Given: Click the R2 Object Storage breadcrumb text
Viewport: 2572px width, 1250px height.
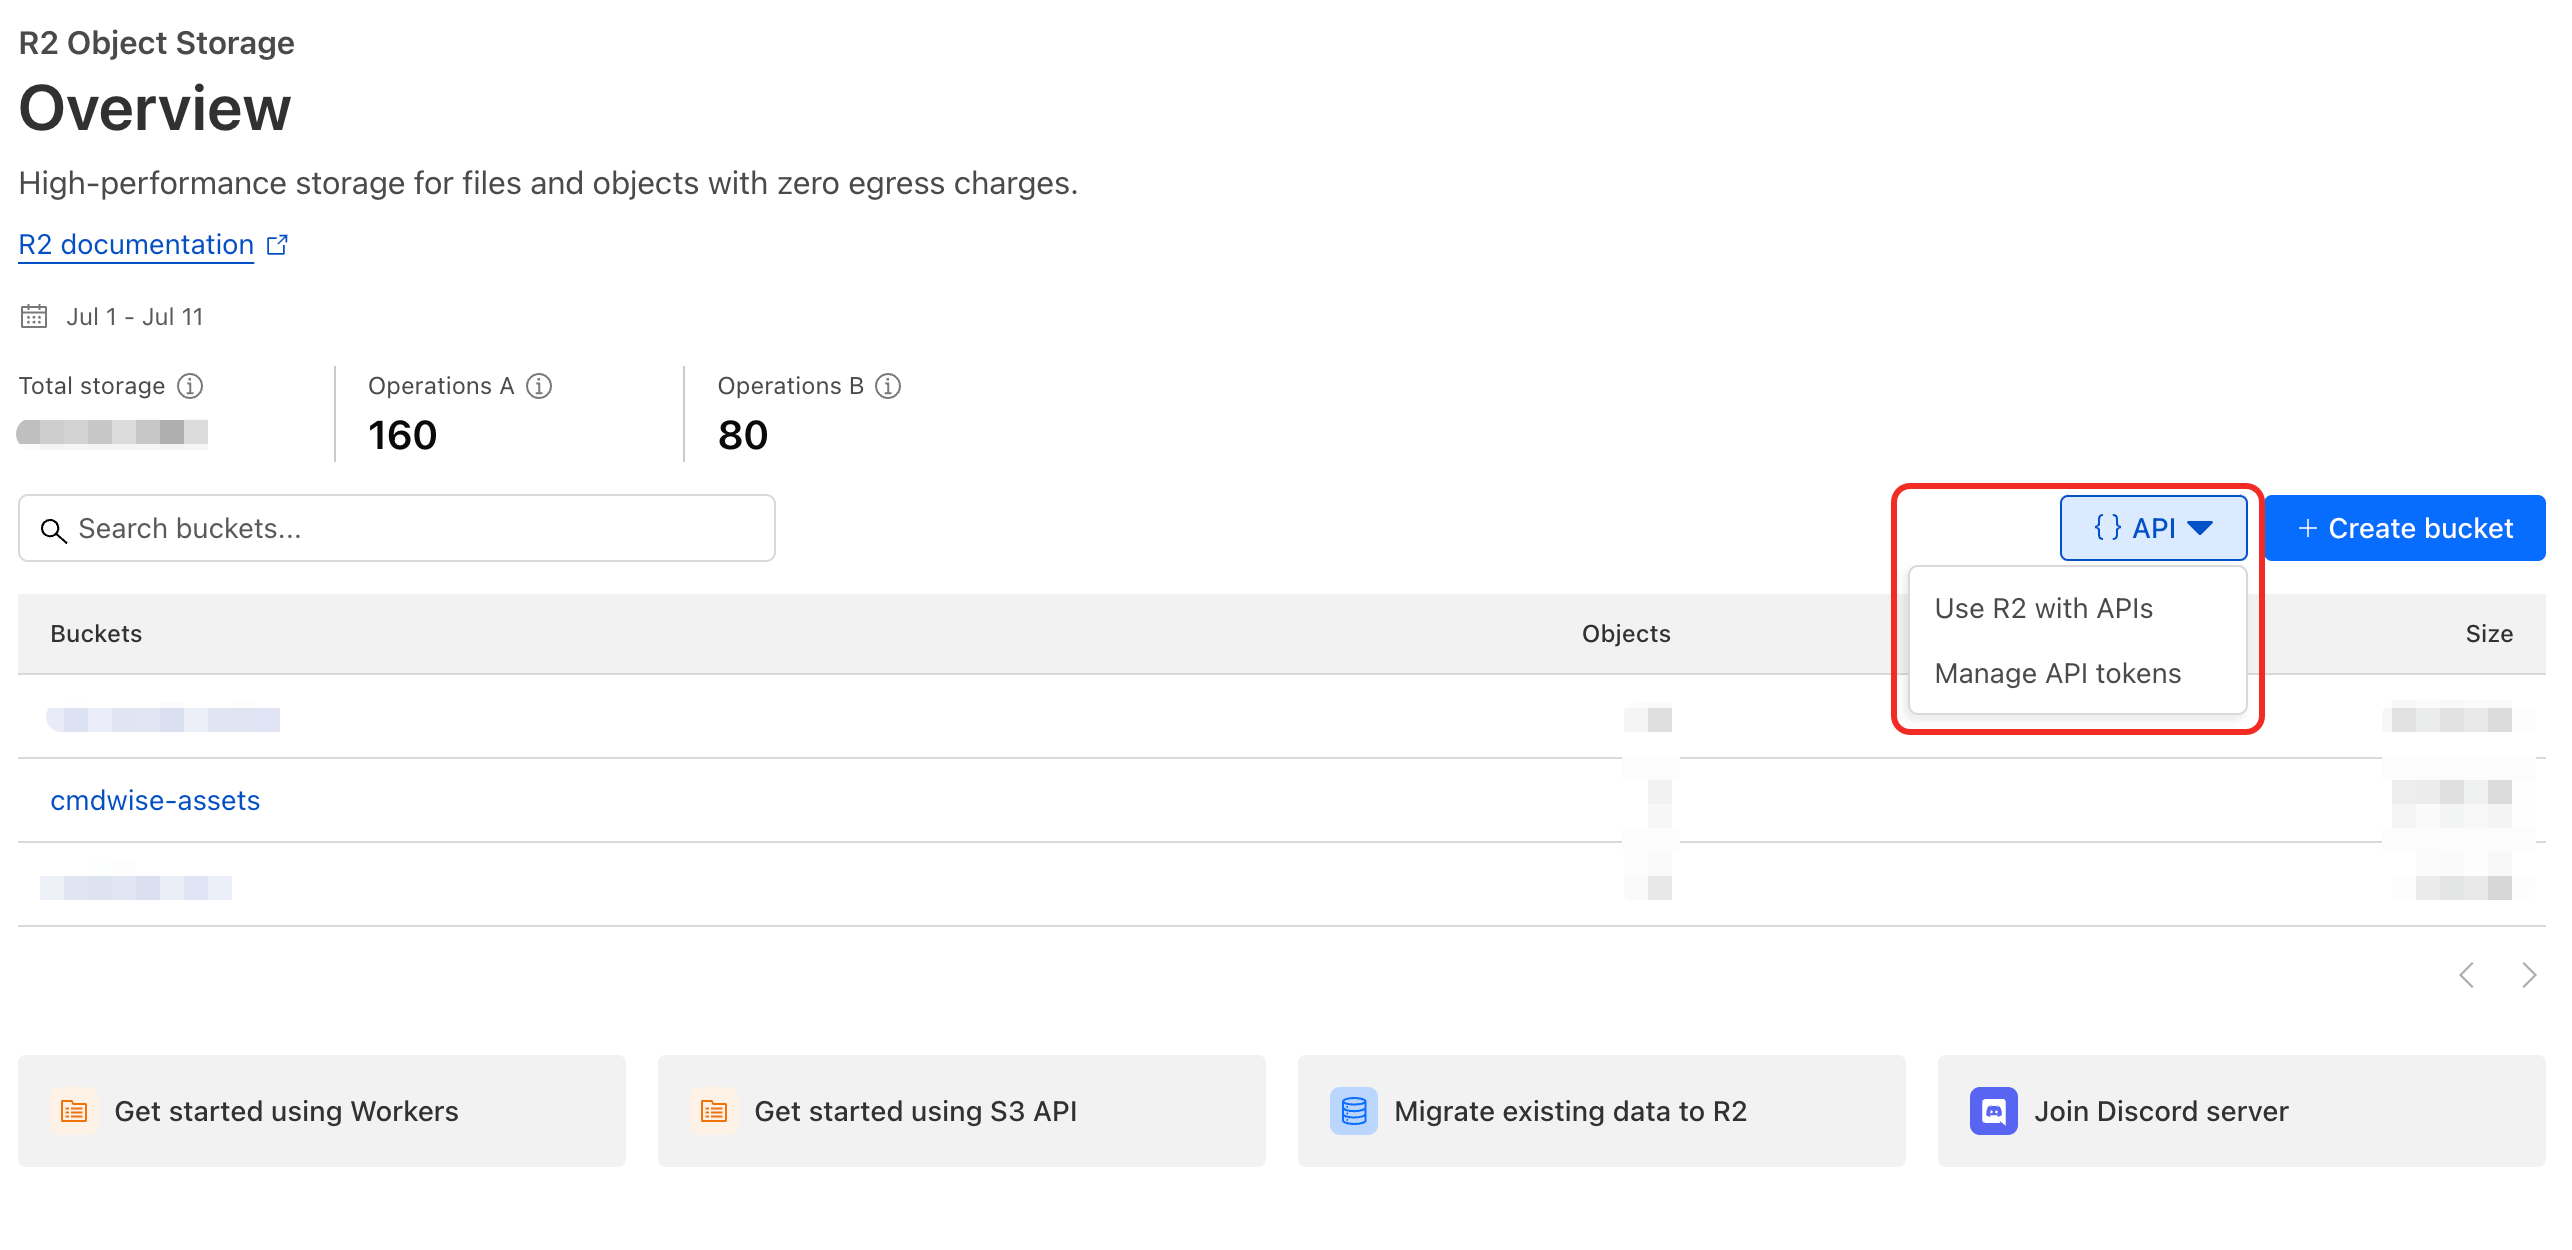Looking at the screenshot, I should pyautogui.click(x=157, y=43).
